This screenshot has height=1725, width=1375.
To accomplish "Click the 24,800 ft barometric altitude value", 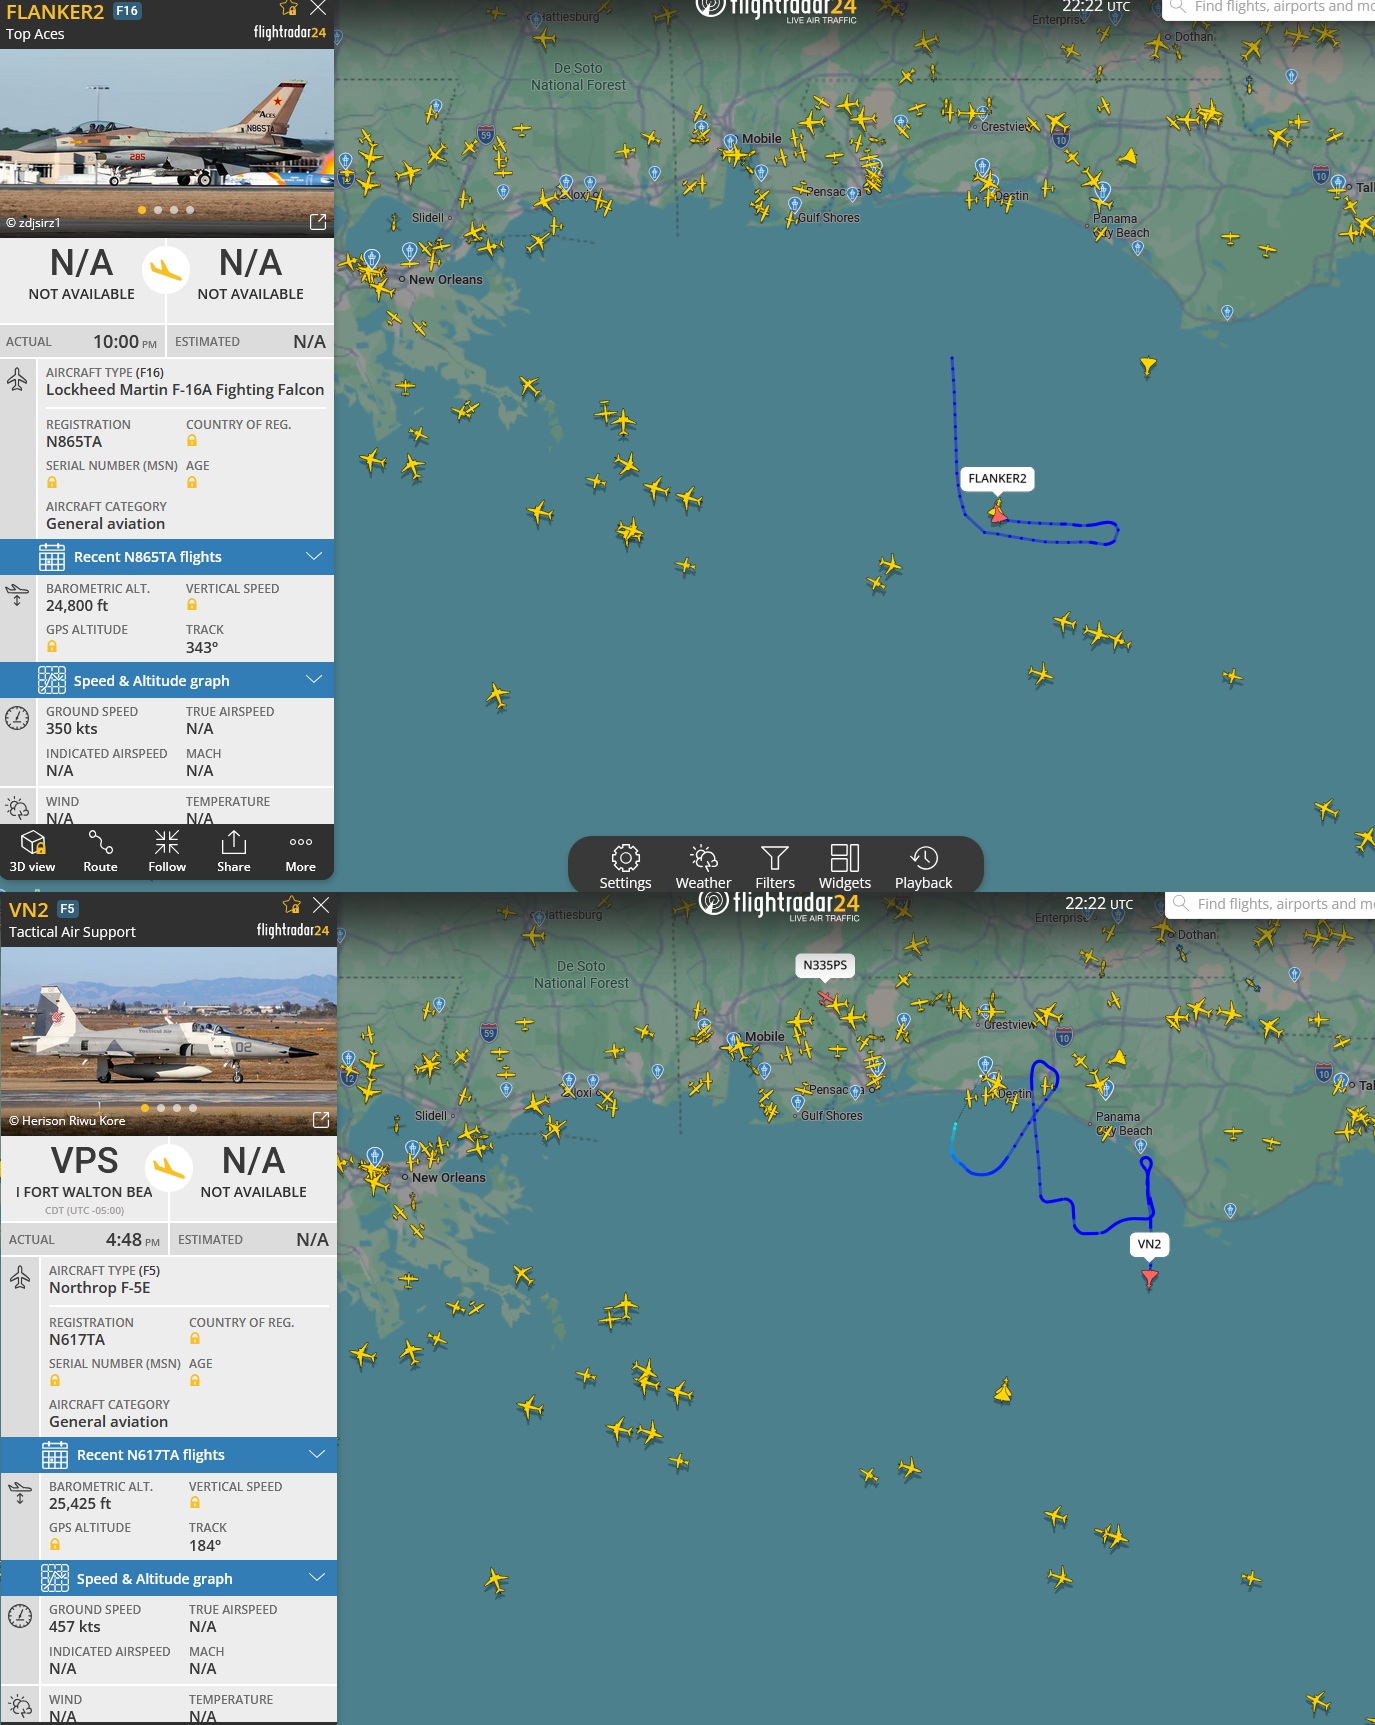I will point(77,606).
